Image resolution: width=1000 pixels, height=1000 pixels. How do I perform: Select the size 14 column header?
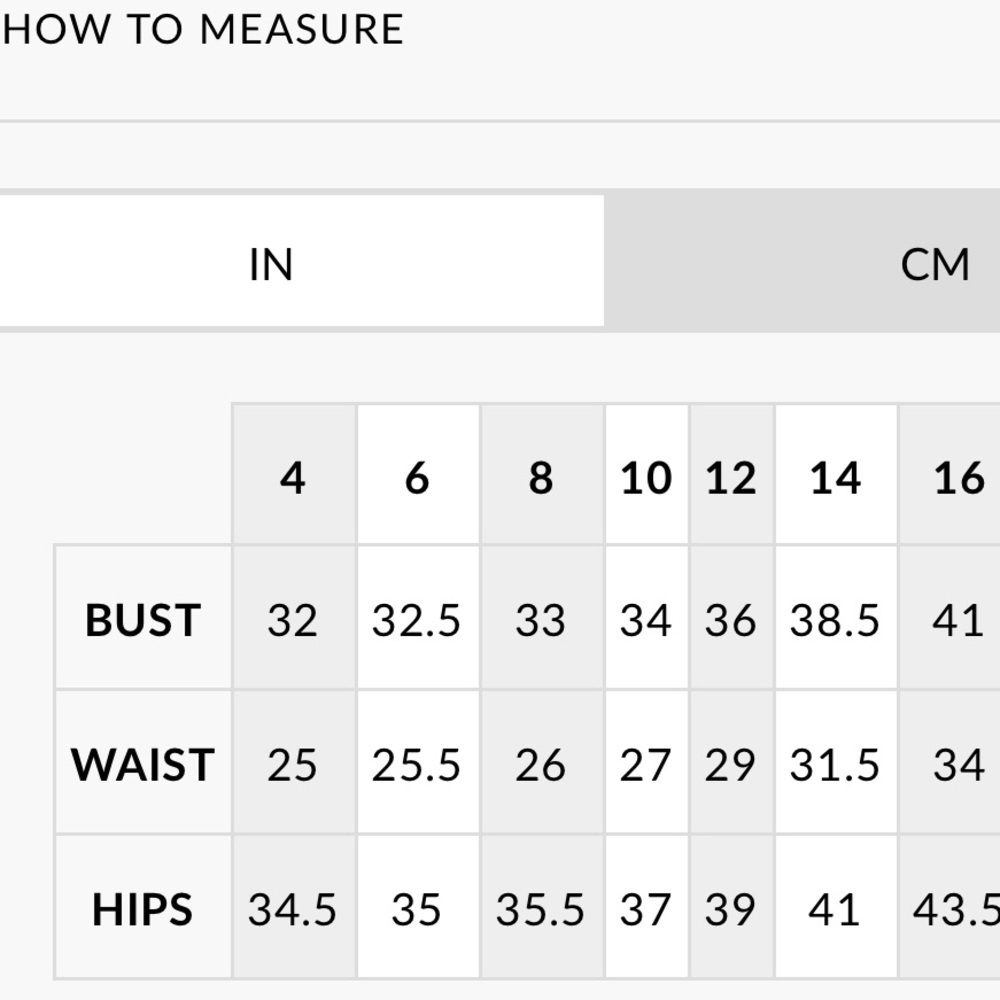(x=836, y=474)
